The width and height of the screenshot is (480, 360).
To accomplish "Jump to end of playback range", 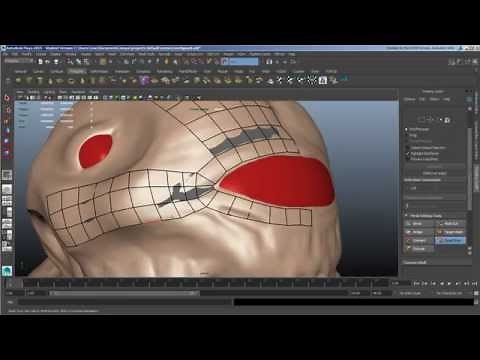I will pos(474,284).
